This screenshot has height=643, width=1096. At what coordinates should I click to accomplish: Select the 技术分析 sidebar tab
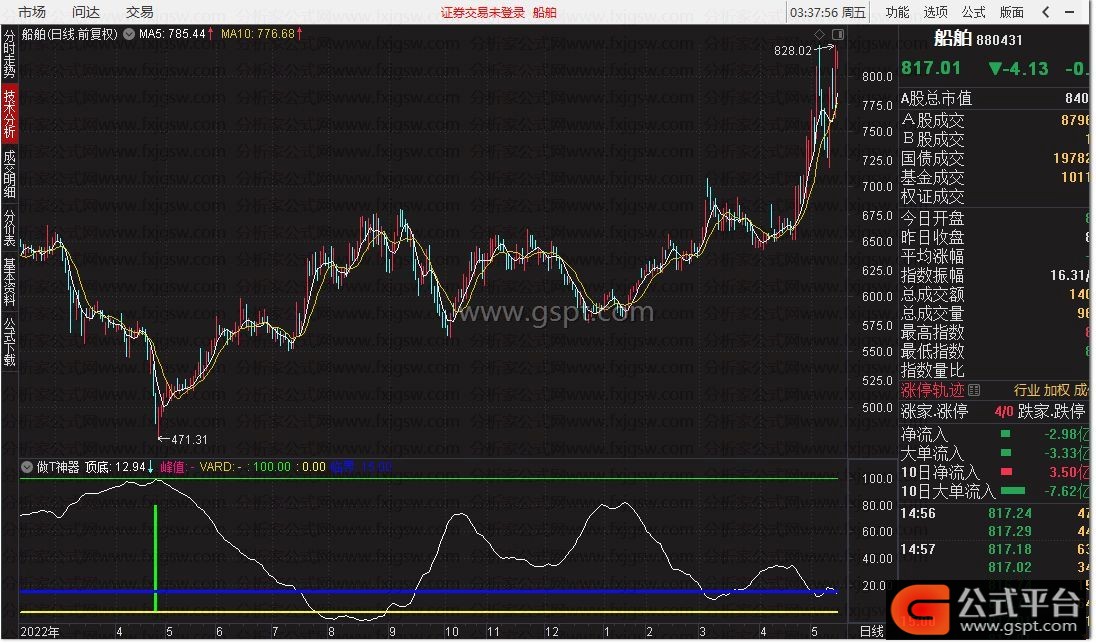[x=9, y=114]
